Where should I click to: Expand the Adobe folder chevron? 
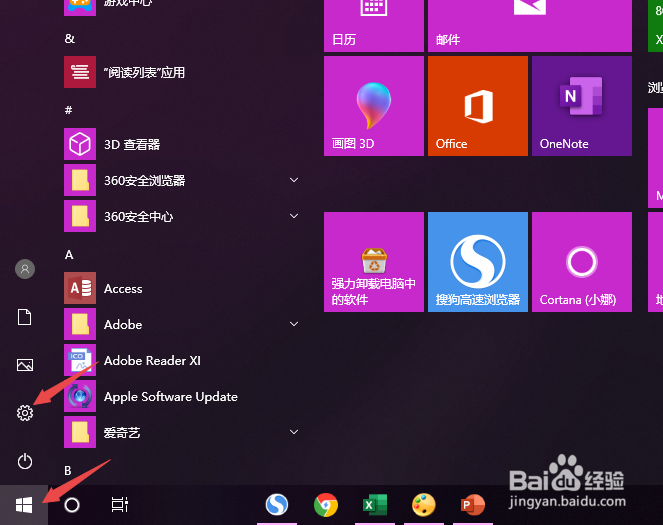(294, 324)
